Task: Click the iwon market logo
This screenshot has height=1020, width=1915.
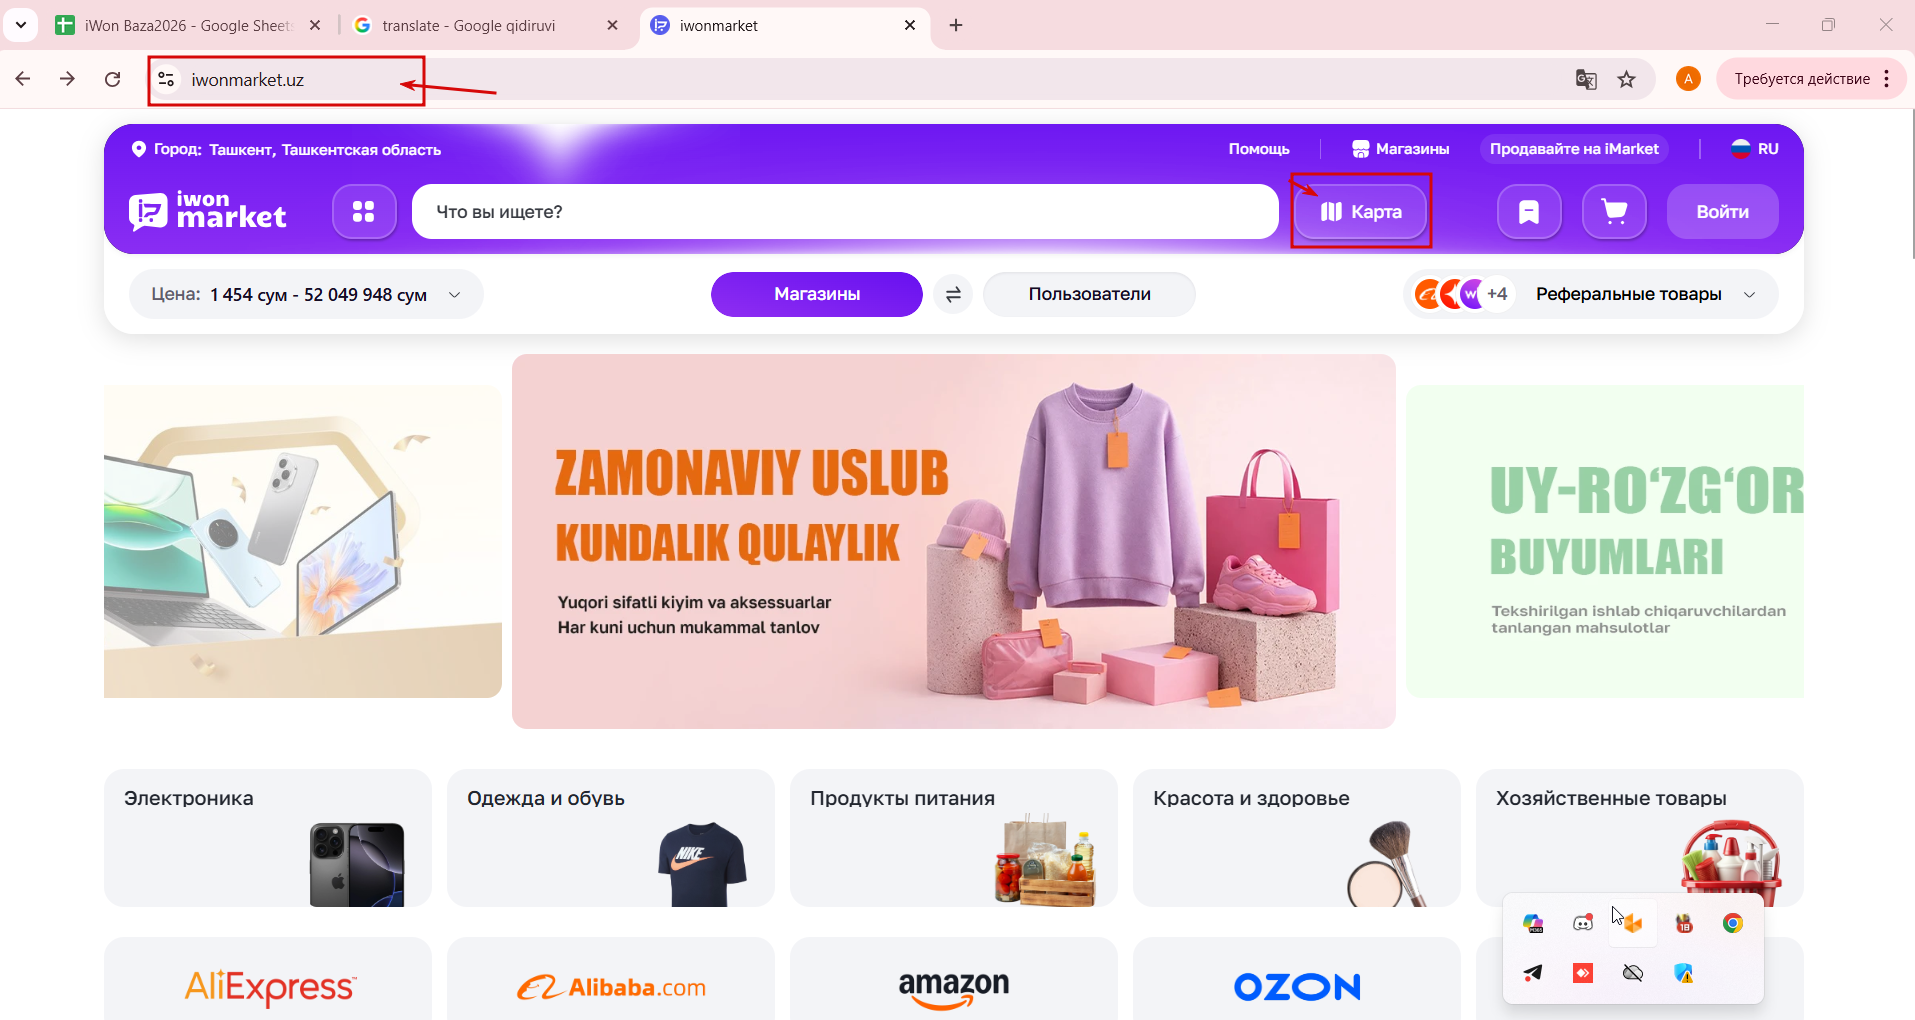Action: 208,211
